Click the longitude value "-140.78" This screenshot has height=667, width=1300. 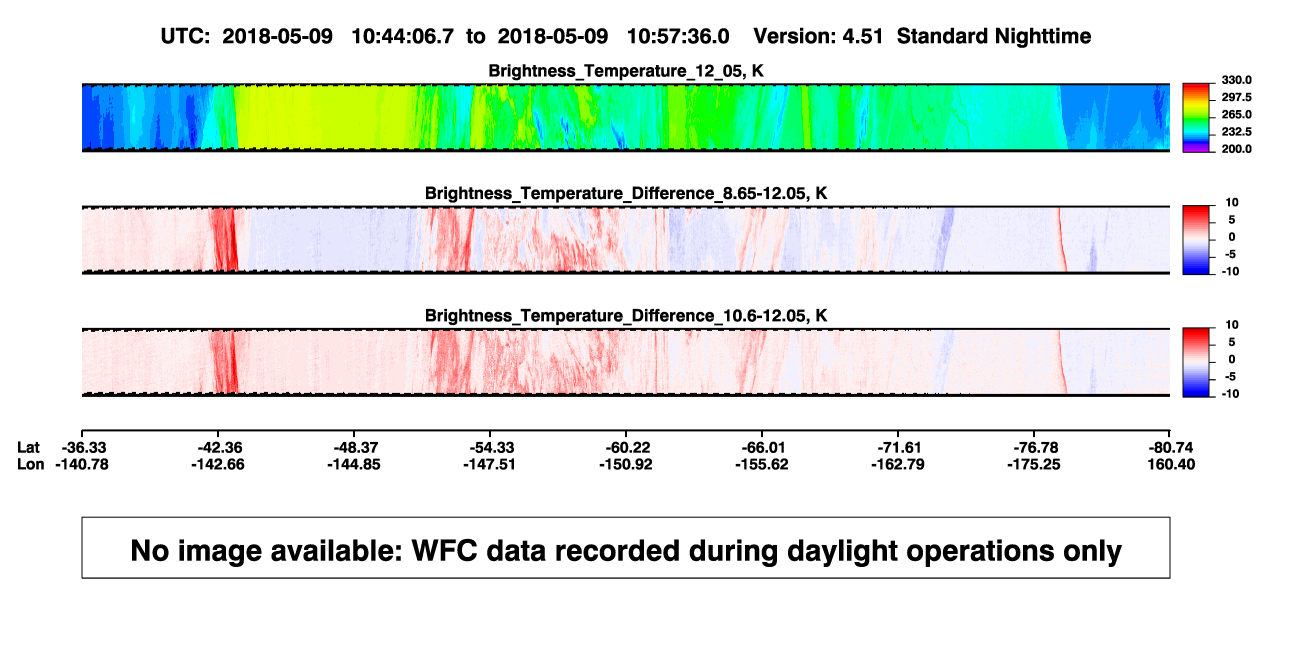(83, 464)
